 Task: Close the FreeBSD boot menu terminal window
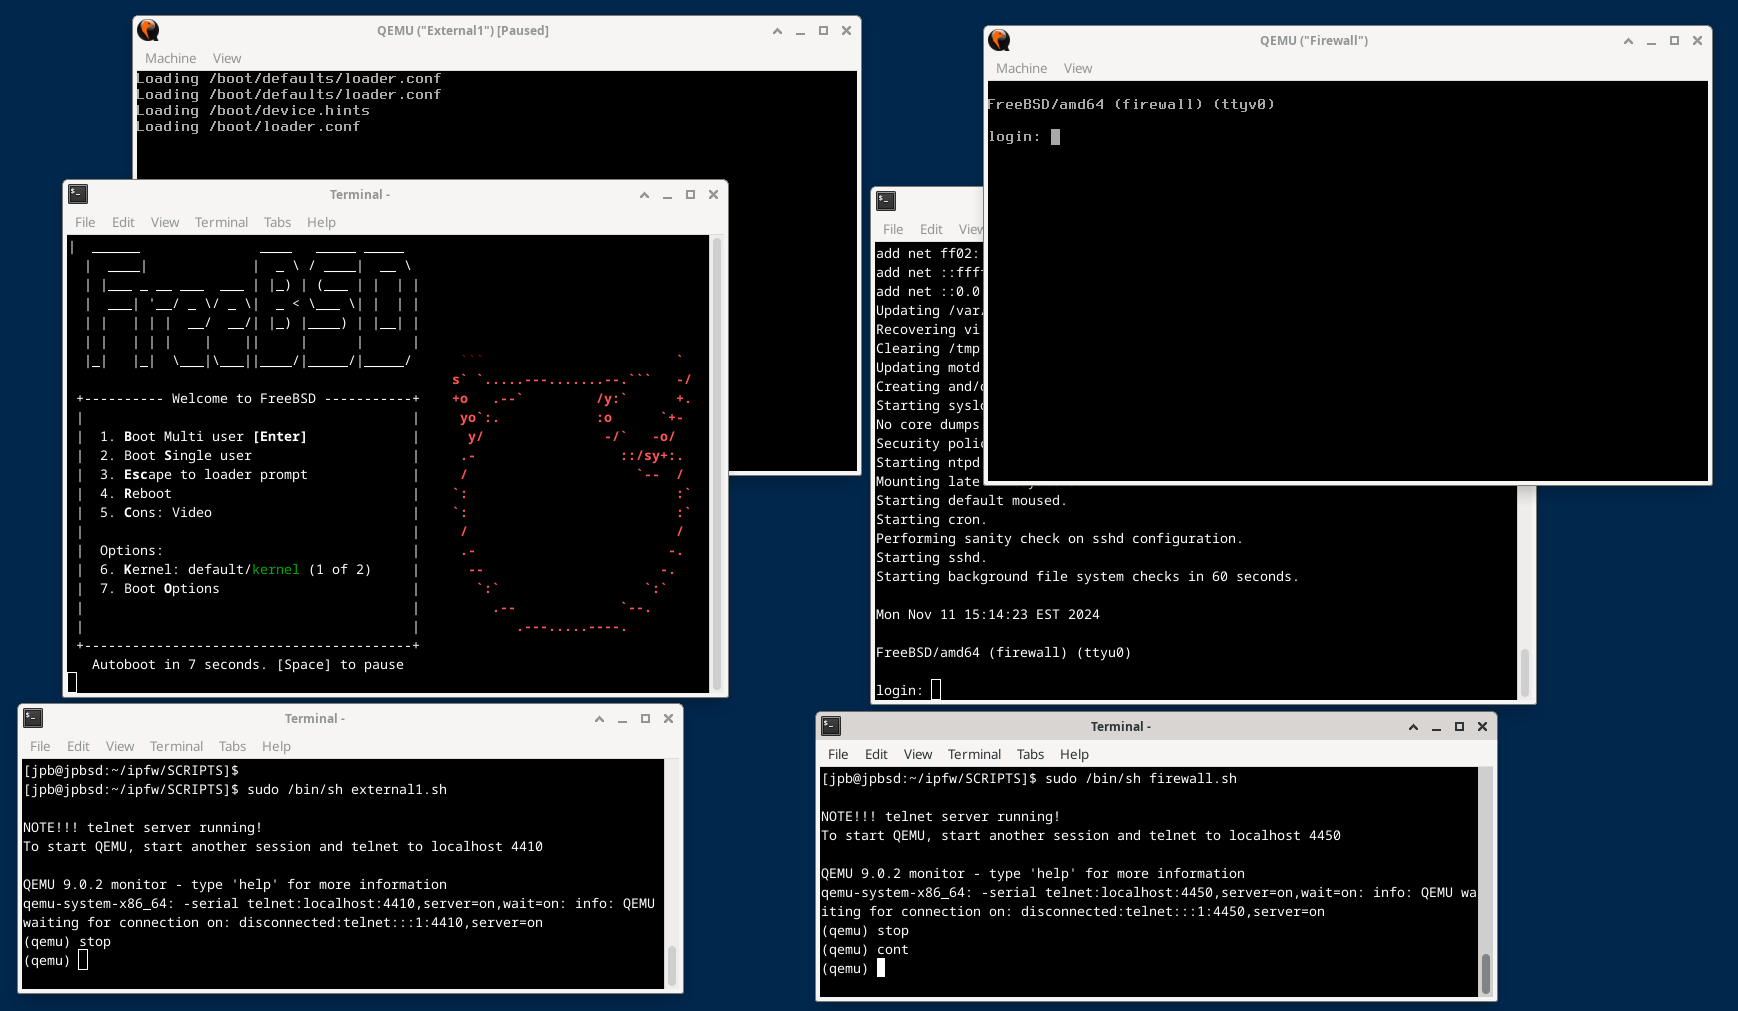click(x=713, y=195)
